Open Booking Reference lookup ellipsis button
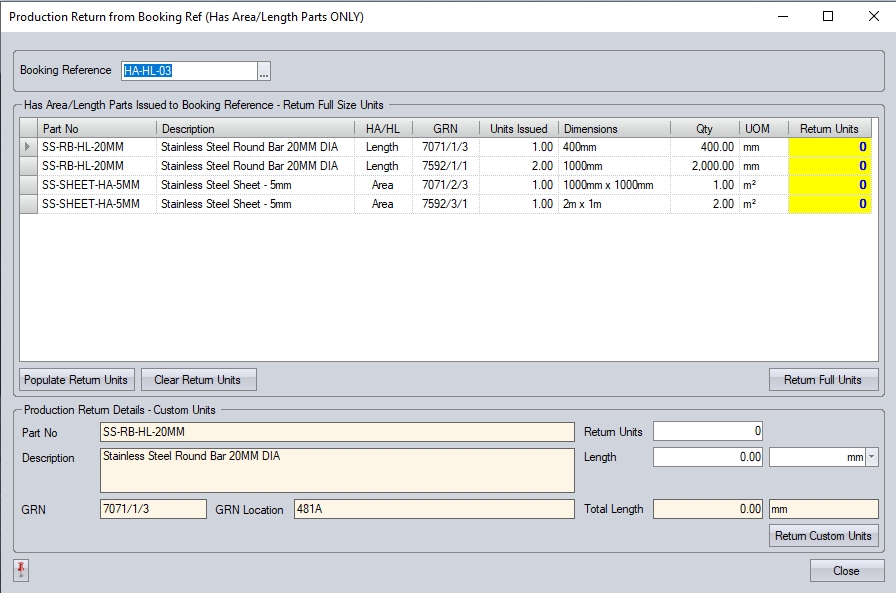 pos(264,71)
